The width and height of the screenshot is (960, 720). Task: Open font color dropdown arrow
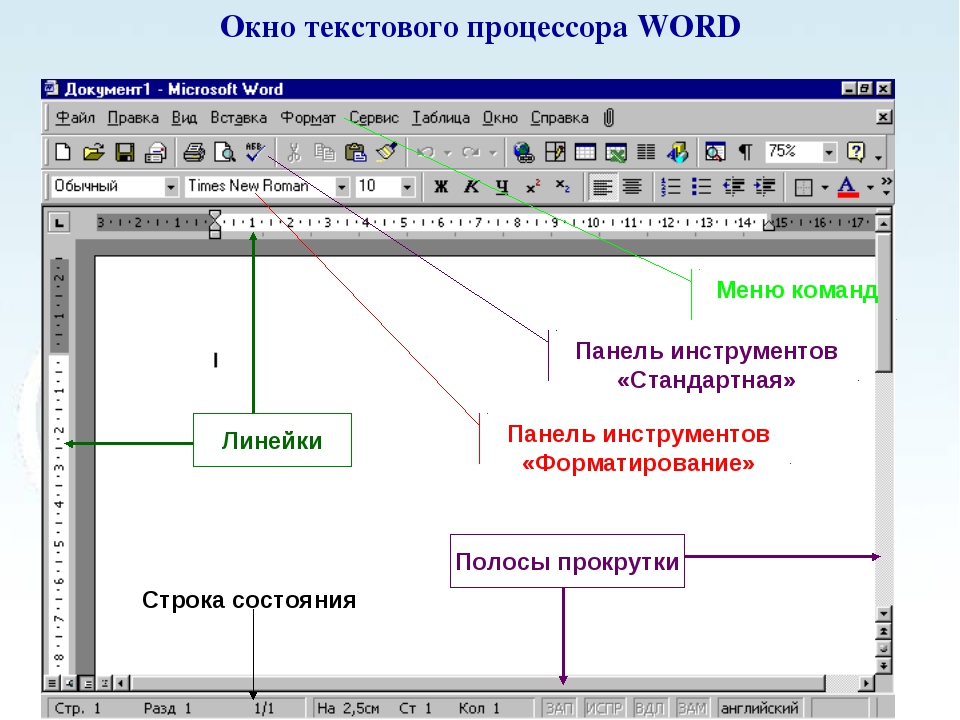(x=869, y=187)
